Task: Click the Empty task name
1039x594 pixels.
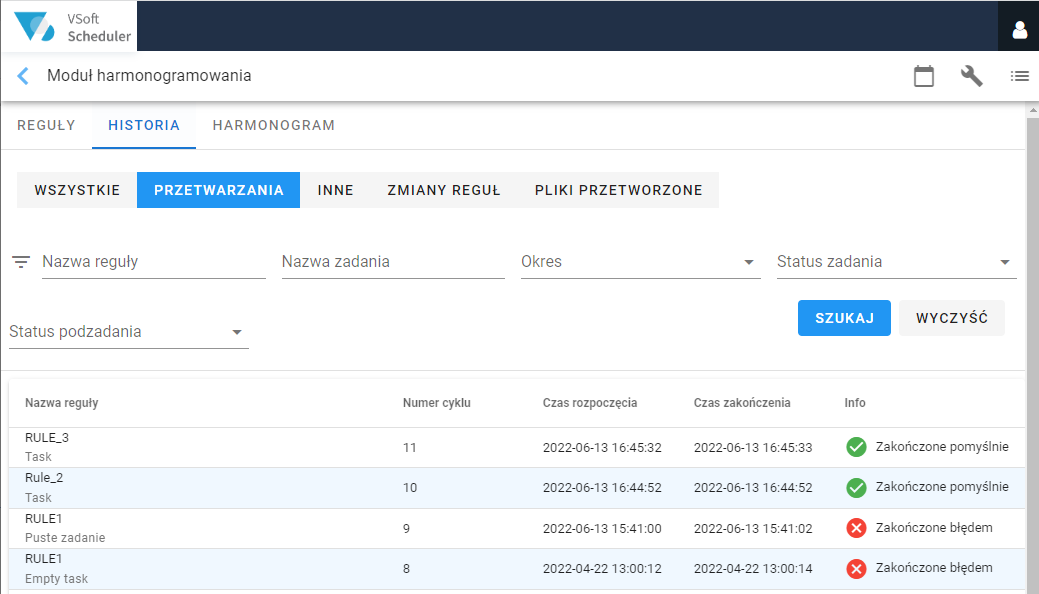Action: [56, 579]
